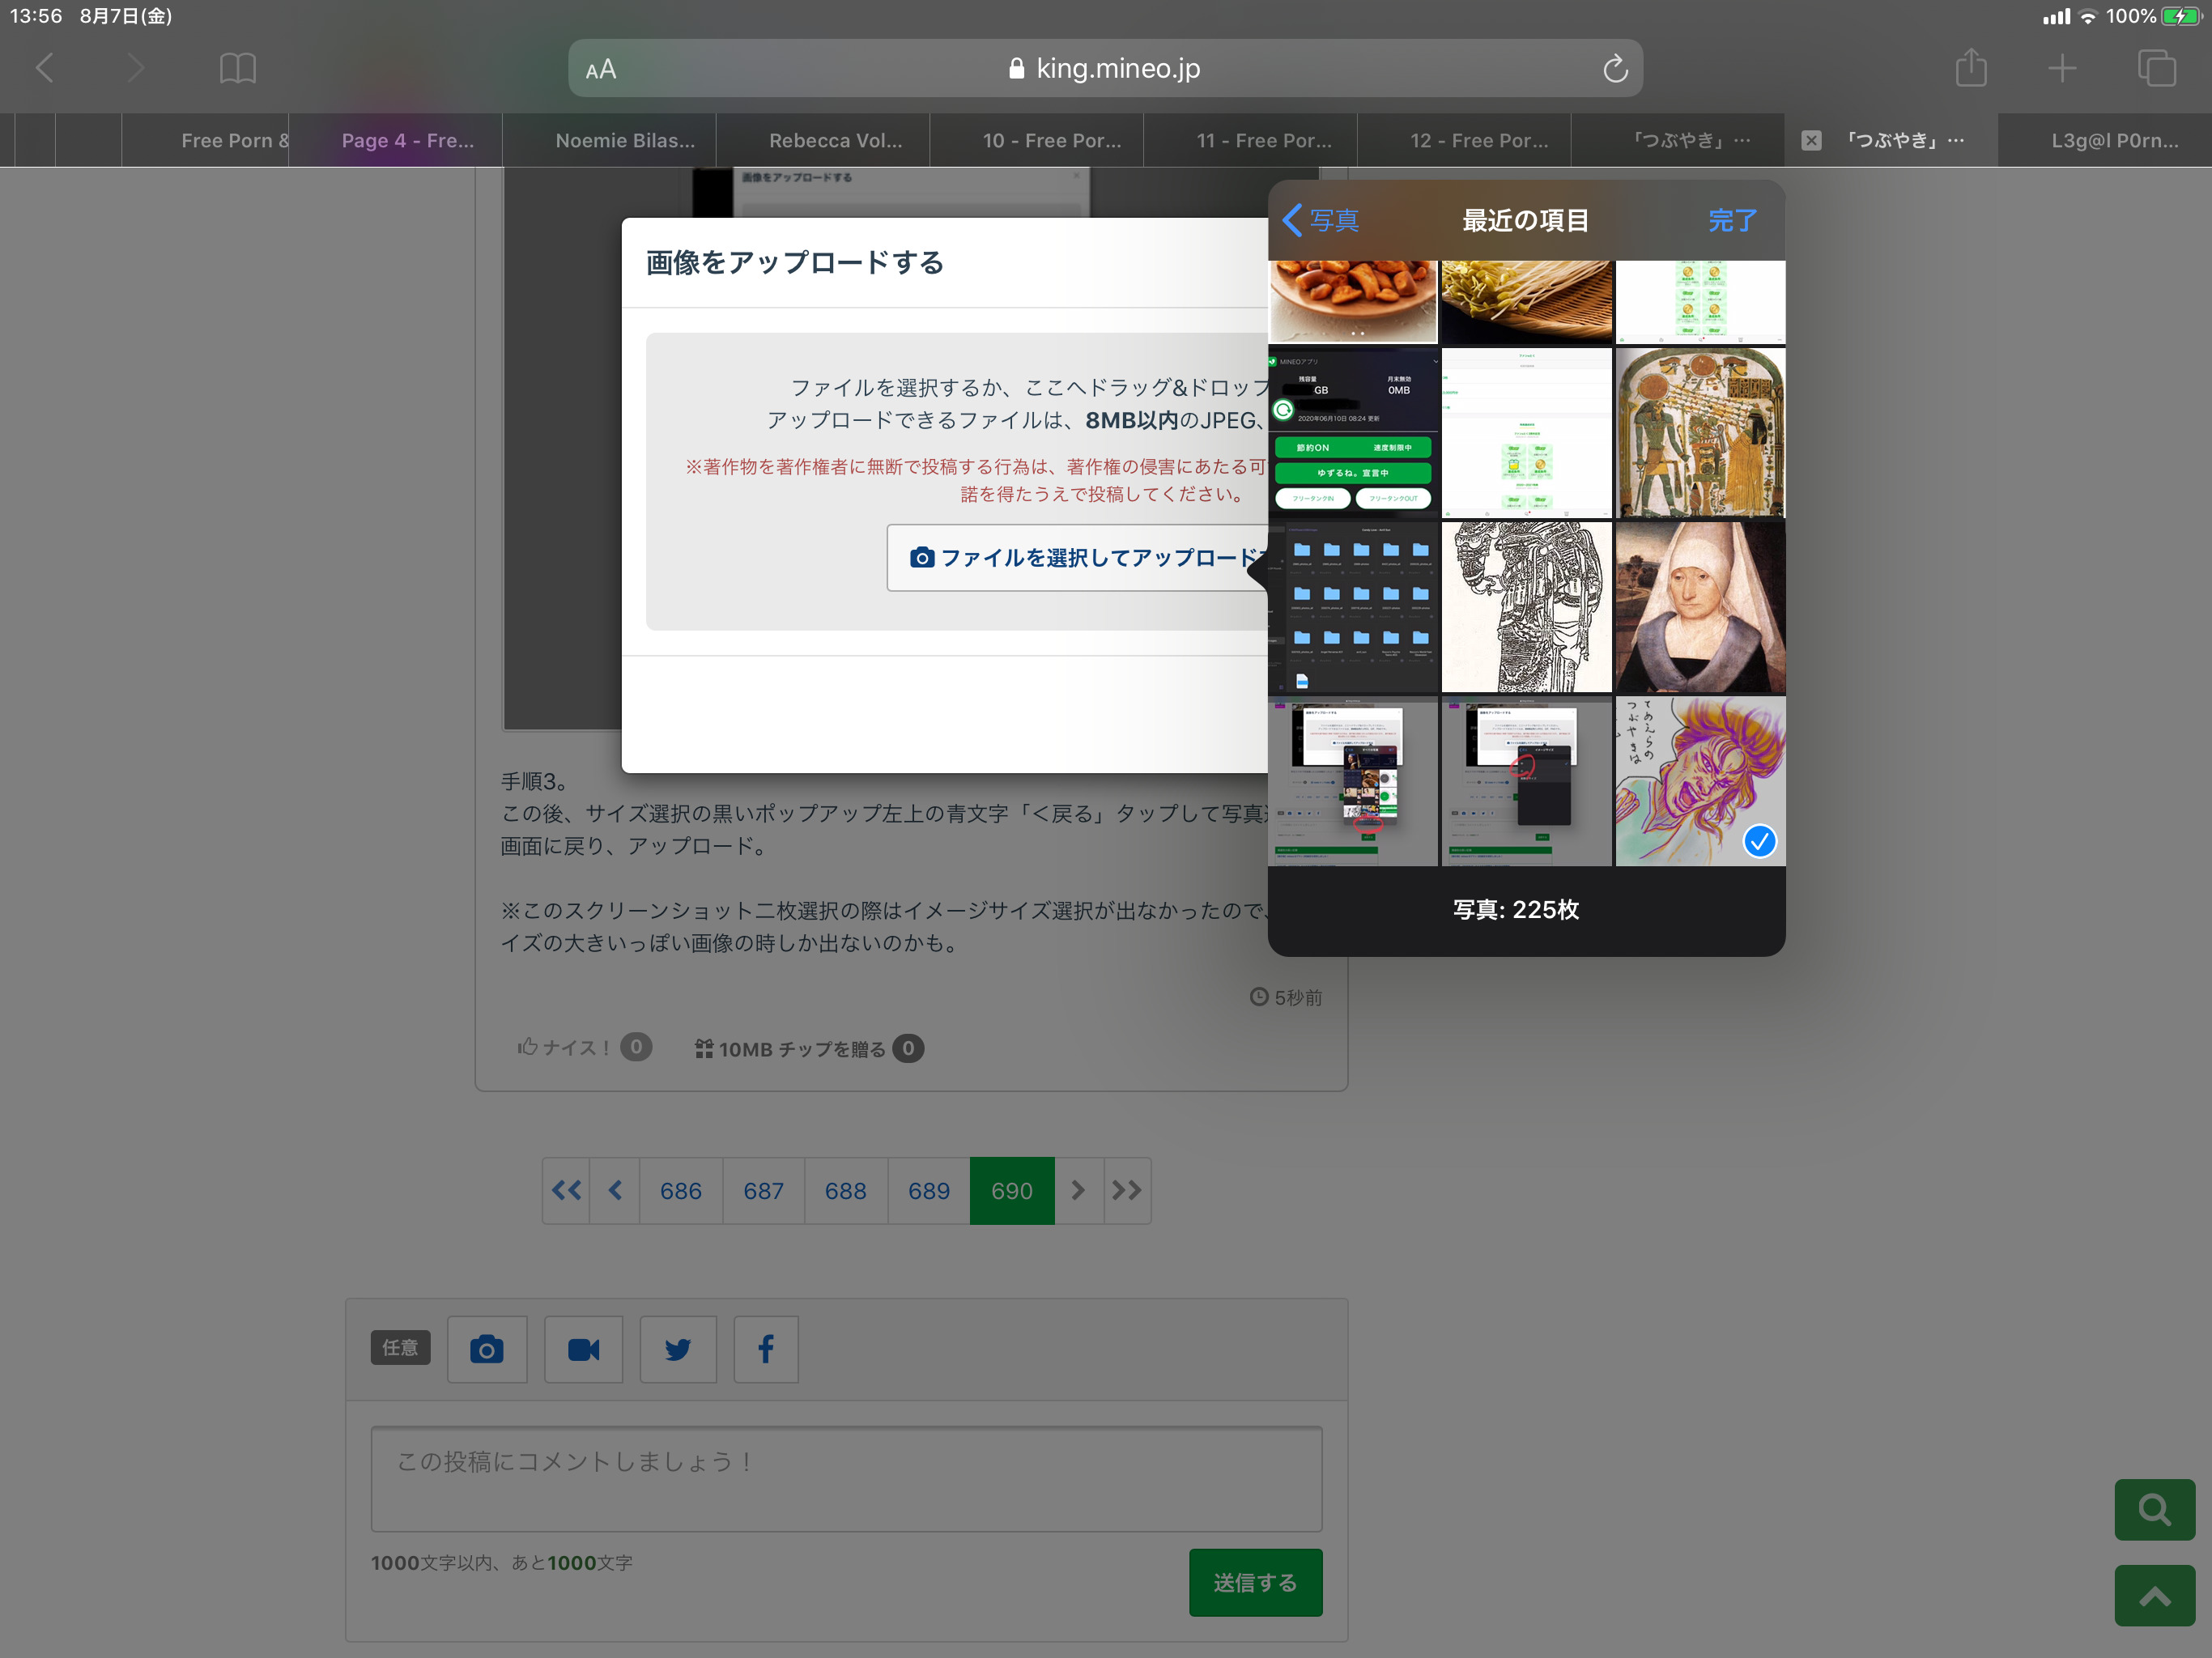This screenshot has height=1658, width=2212.
Task: Select the Egyptian wall painting photo
Action: (x=1699, y=433)
